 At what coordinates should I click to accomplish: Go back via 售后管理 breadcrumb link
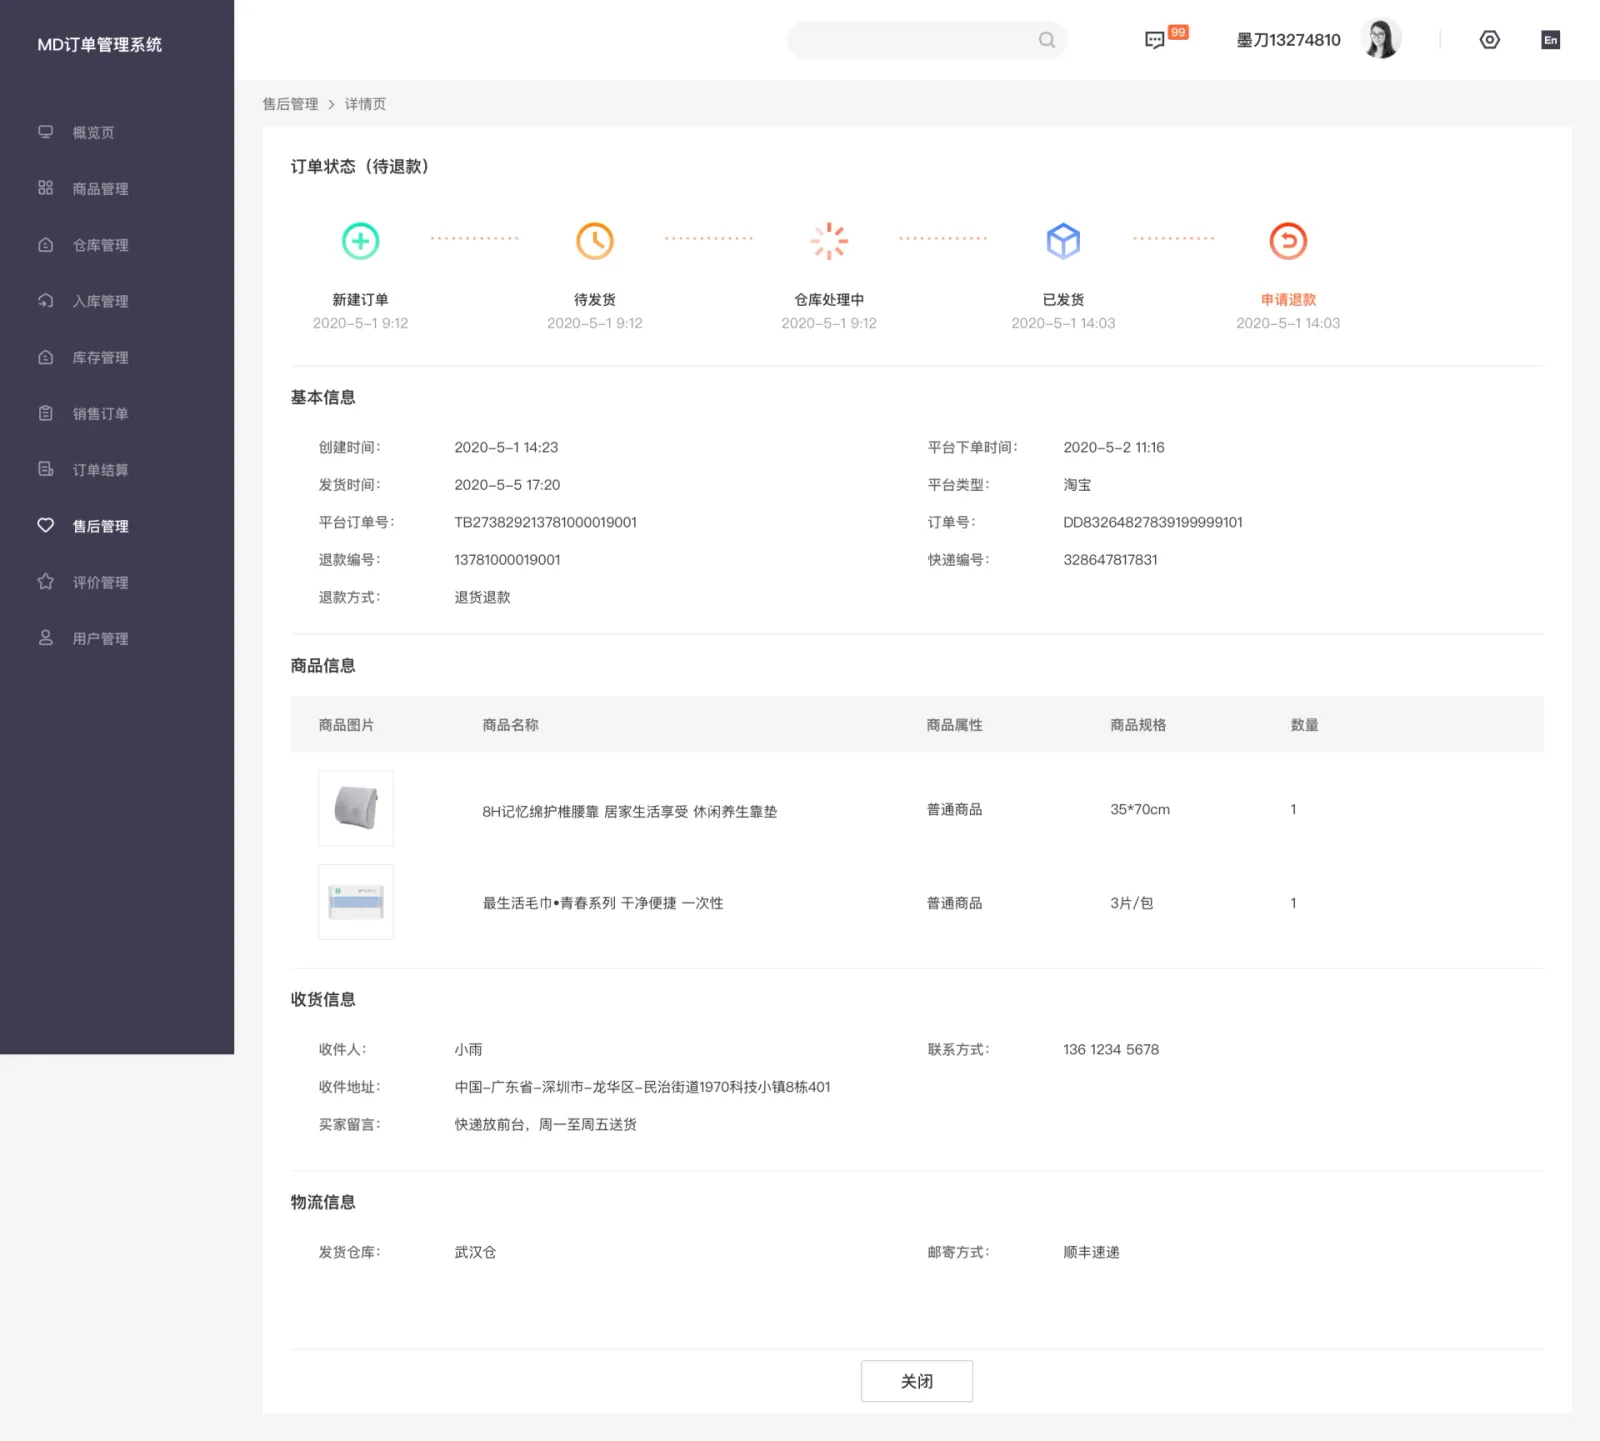click(x=290, y=104)
